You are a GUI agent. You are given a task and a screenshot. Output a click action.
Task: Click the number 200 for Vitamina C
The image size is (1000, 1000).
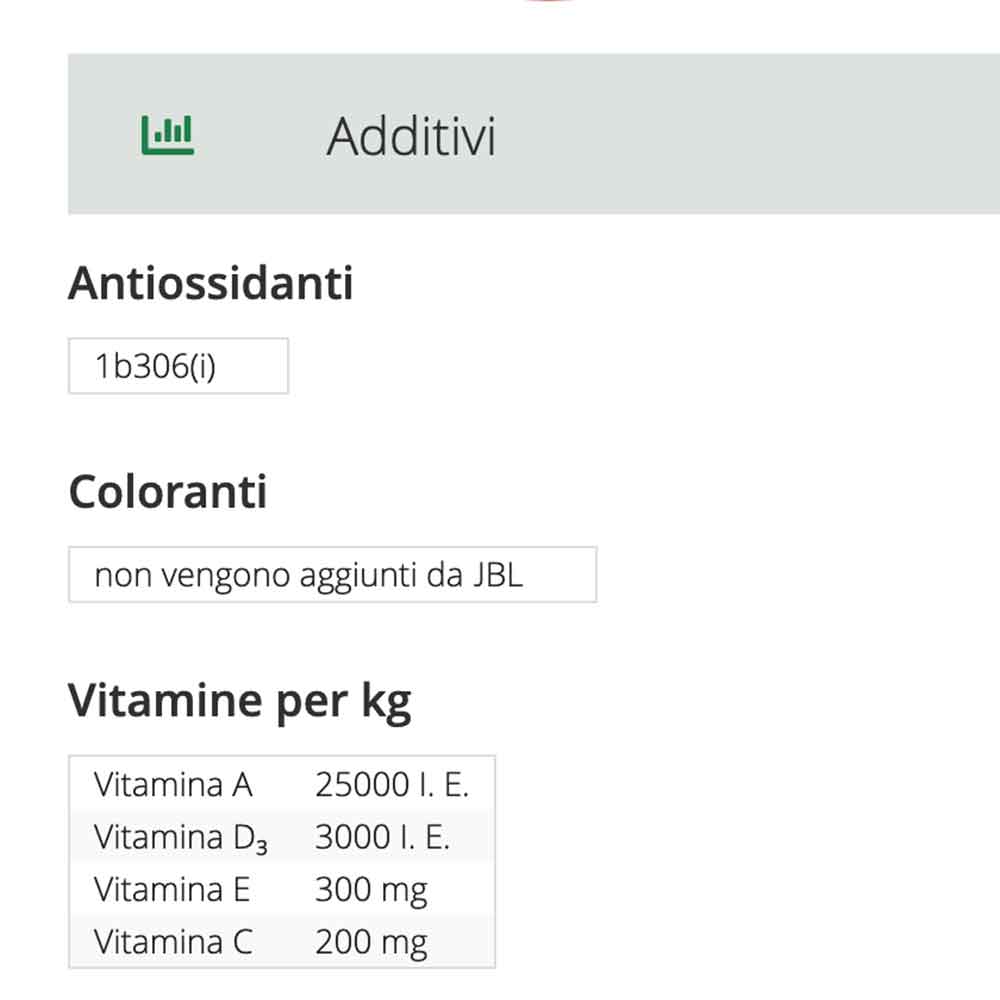coord(342,942)
